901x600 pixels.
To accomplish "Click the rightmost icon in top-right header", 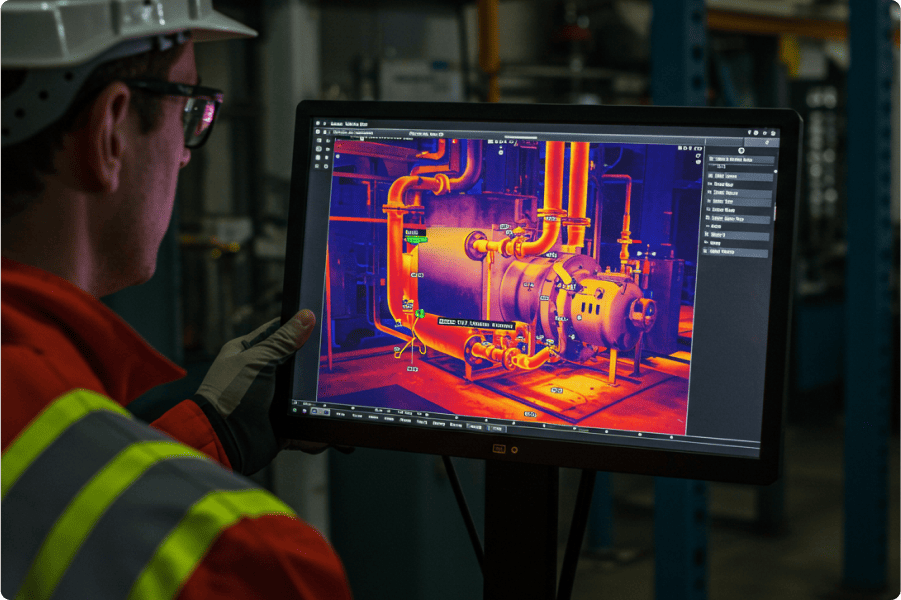I will (773, 133).
